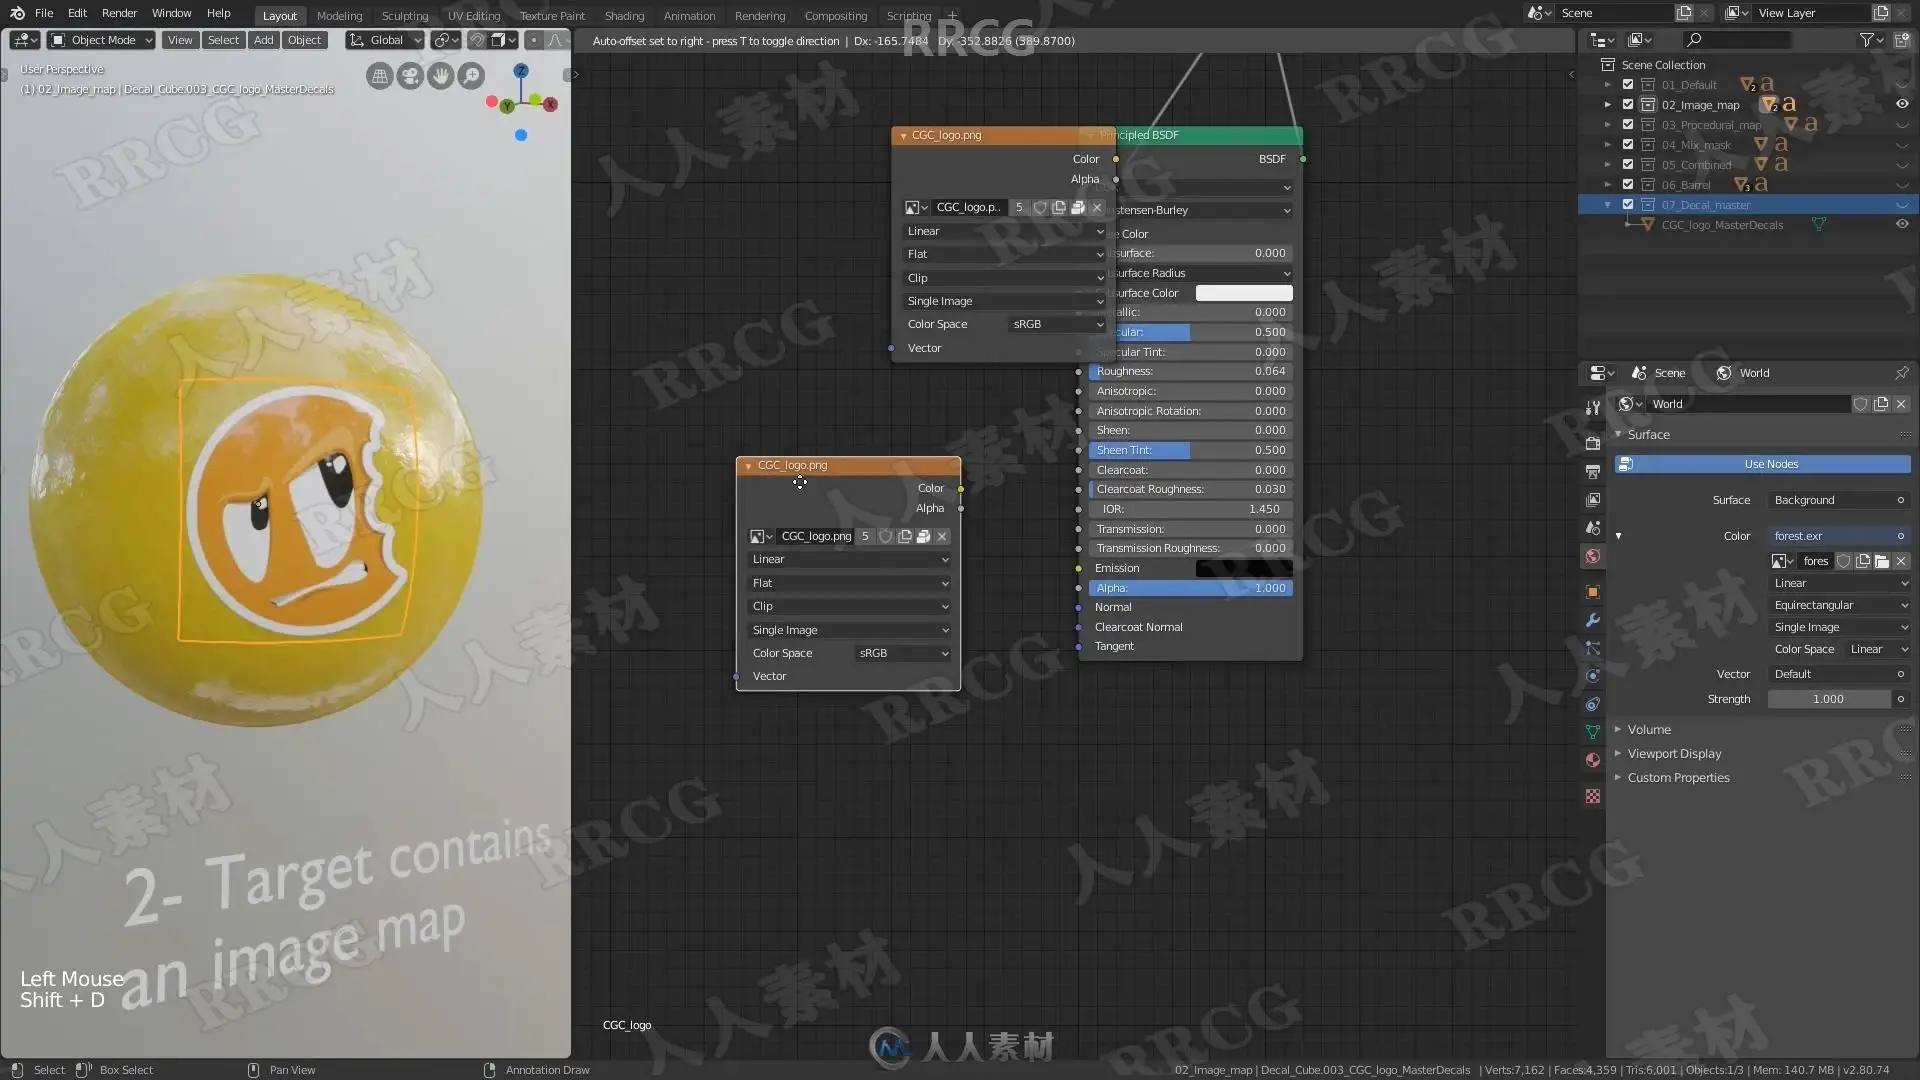Click the Add menu button in viewport header
Viewport: 1920px width, 1080px height.
click(x=263, y=40)
